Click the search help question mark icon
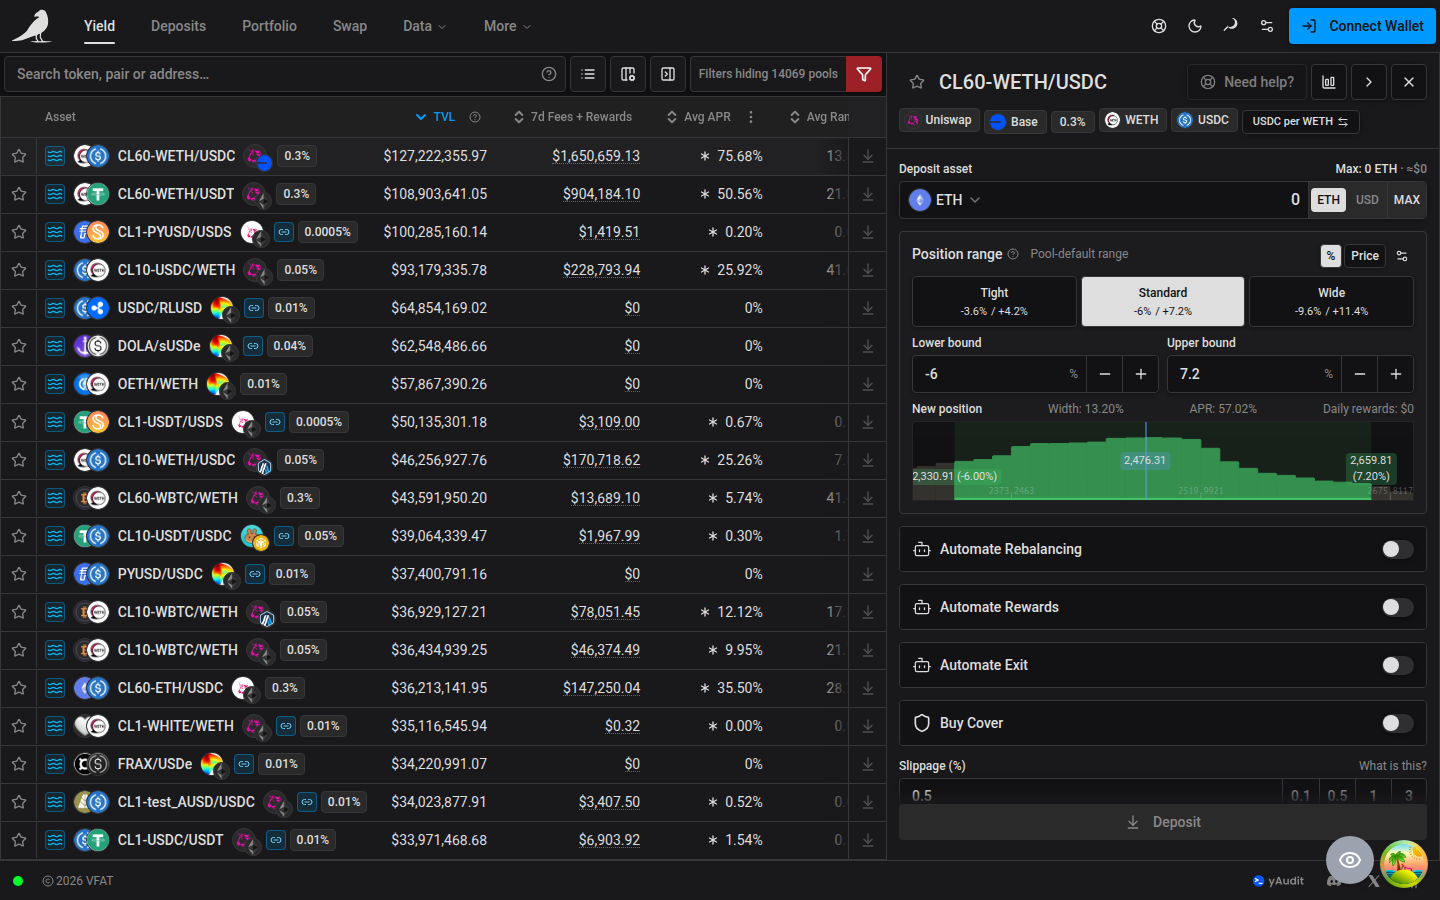Viewport: 1440px width, 900px height. [549, 74]
